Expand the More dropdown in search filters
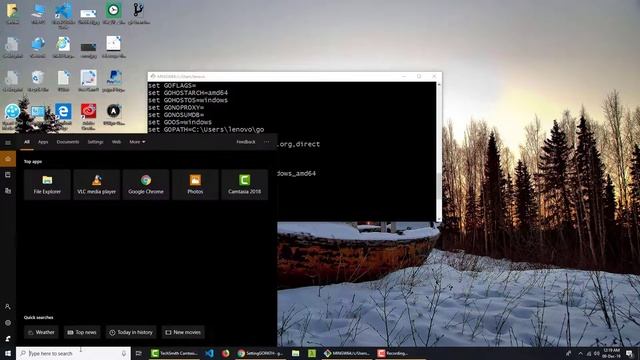Viewport: 640px width, 360px height. click(137, 142)
